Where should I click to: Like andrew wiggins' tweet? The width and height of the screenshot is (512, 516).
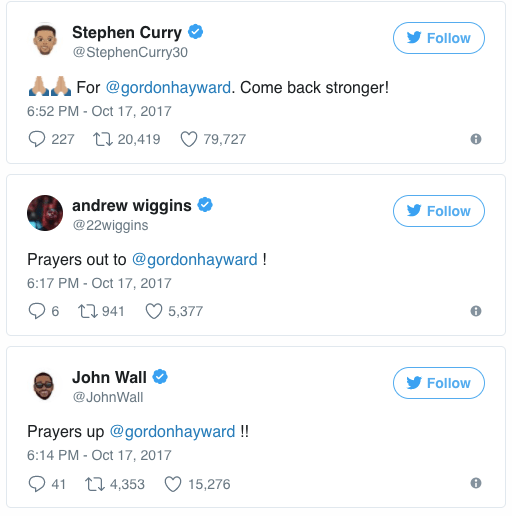coord(154,311)
